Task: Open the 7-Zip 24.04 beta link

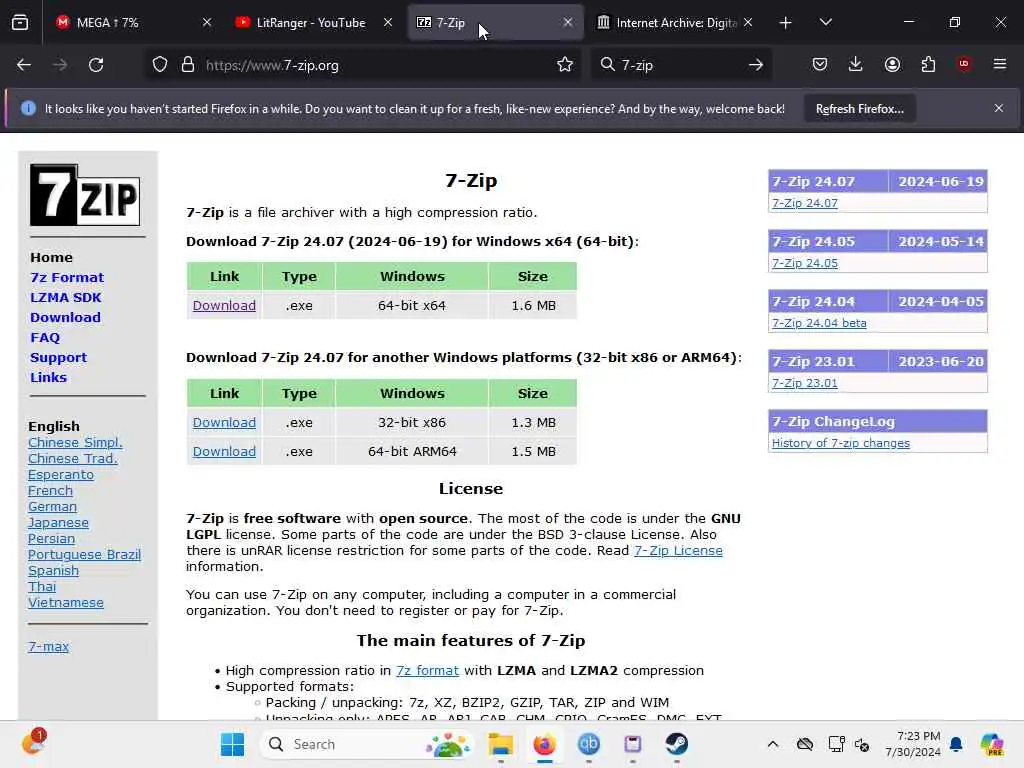Action: click(x=819, y=323)
